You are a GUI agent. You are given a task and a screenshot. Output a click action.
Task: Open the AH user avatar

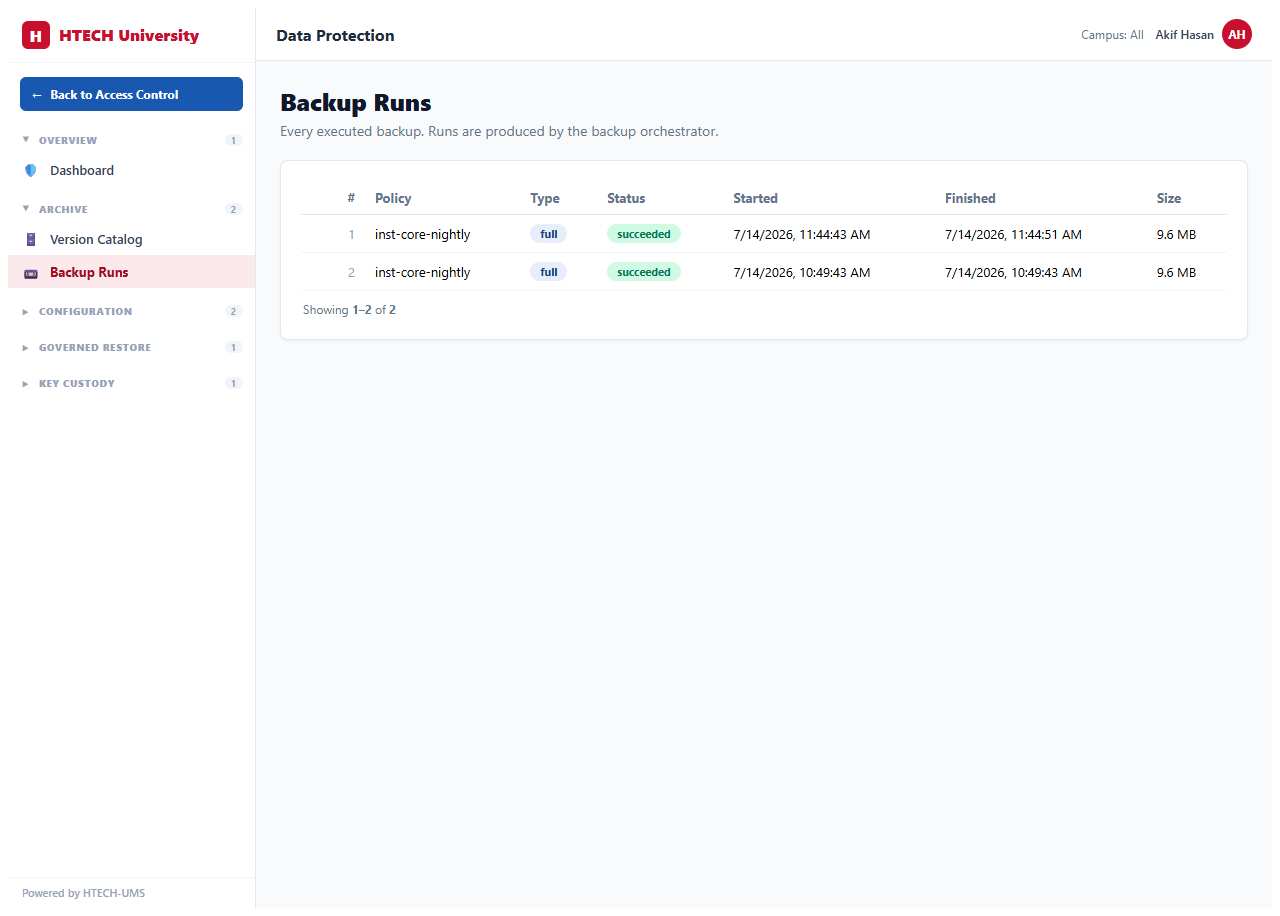point(1237,35)
